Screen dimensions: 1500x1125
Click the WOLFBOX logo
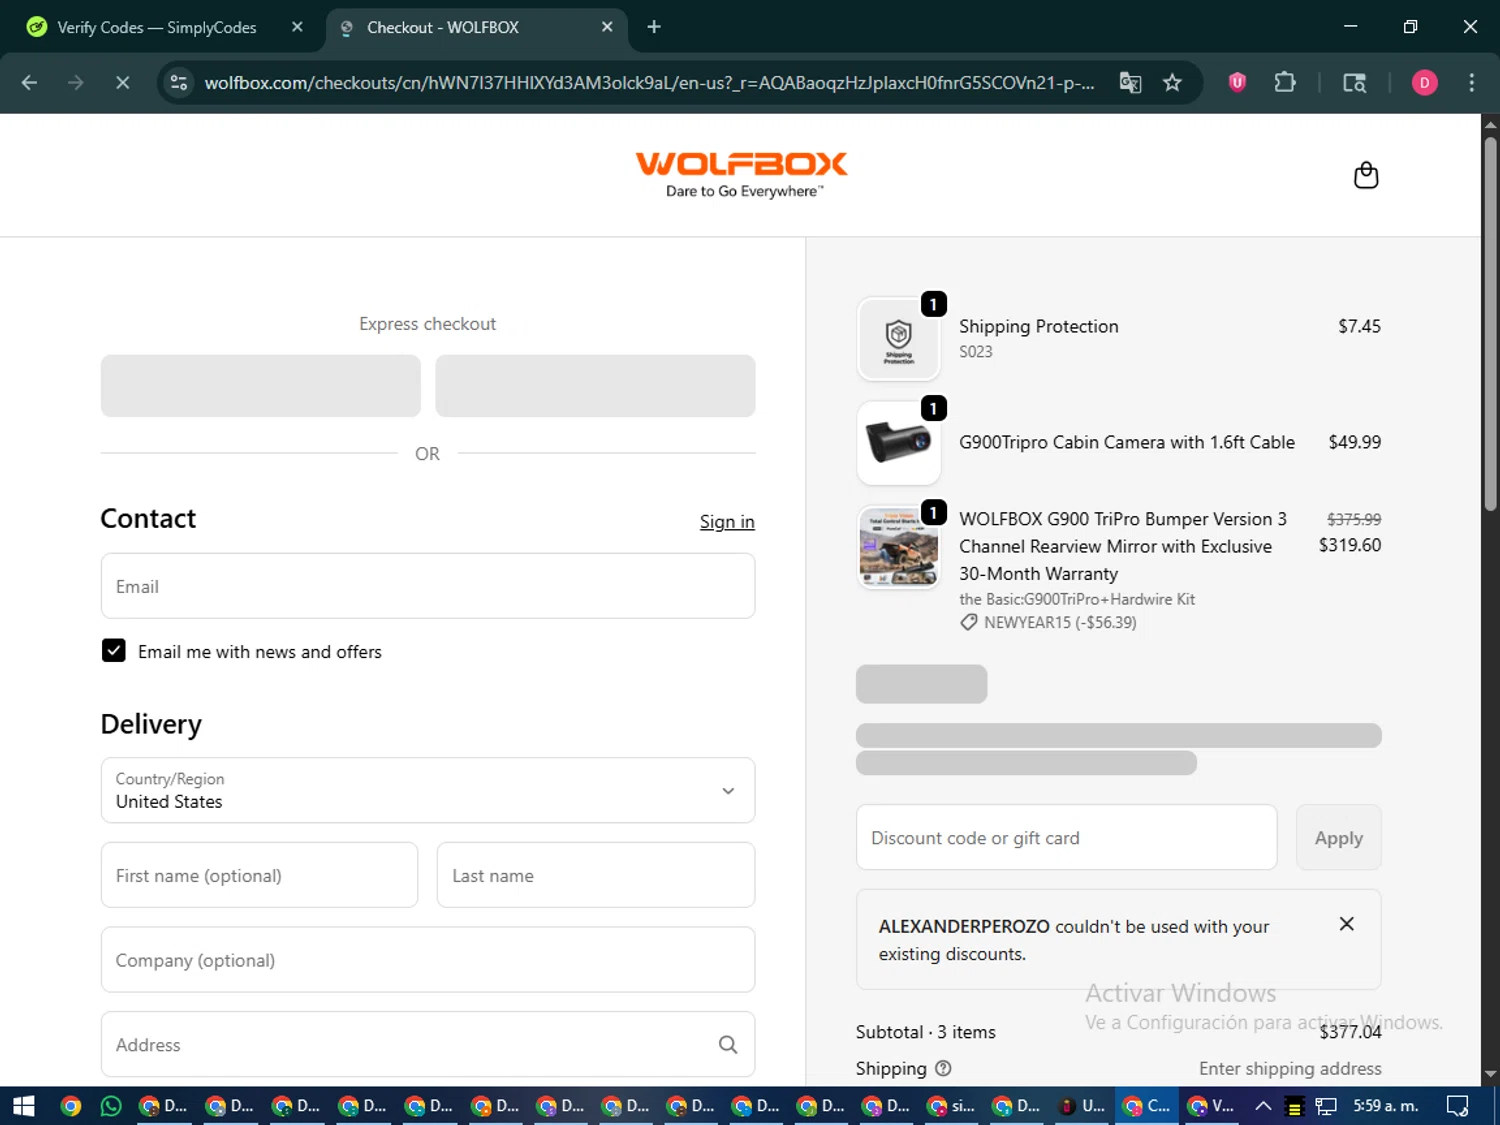(x=742, y=175)
